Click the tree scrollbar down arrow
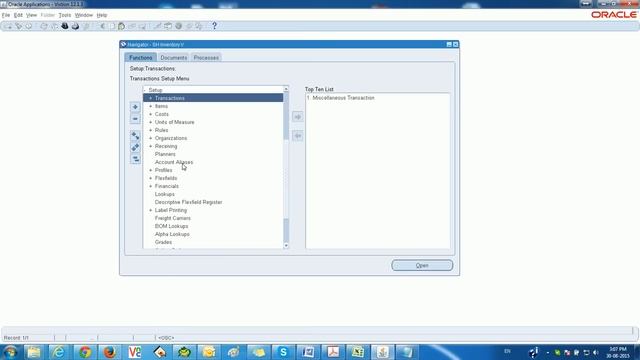The image size is (640, 360). point(286,246)
